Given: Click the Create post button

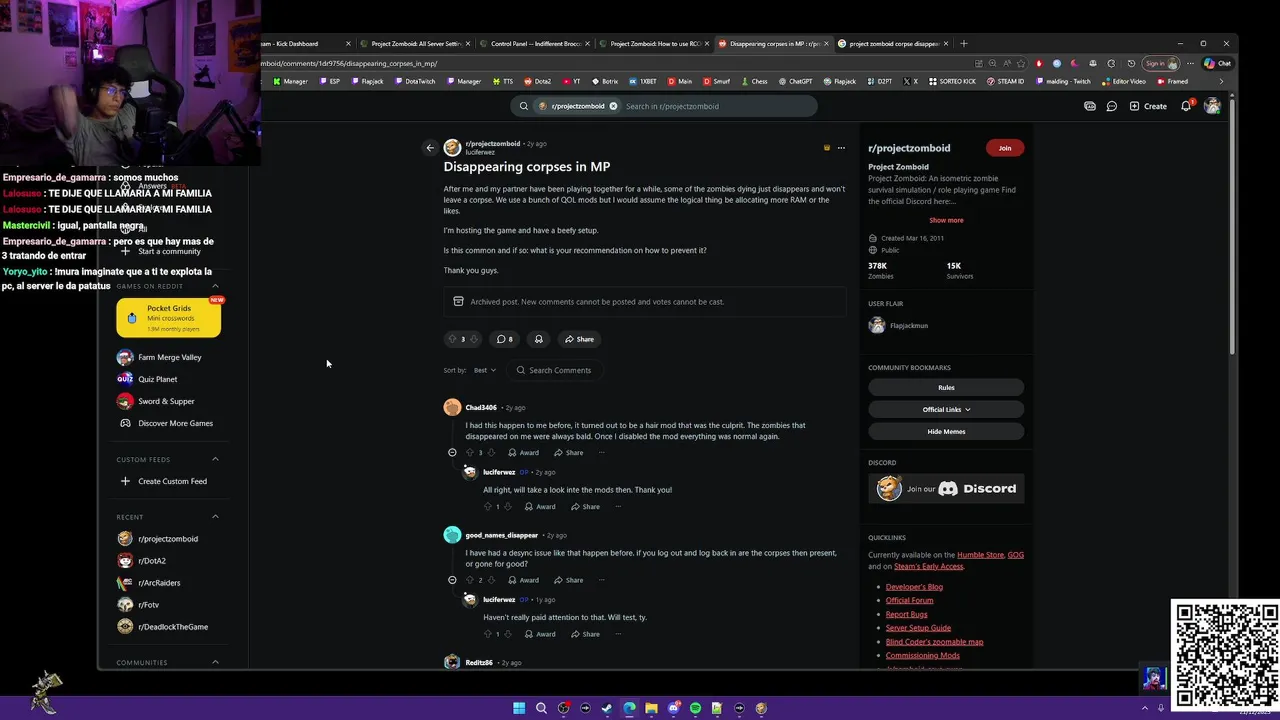Looking at the screenshot, I should click(1148, 106).
